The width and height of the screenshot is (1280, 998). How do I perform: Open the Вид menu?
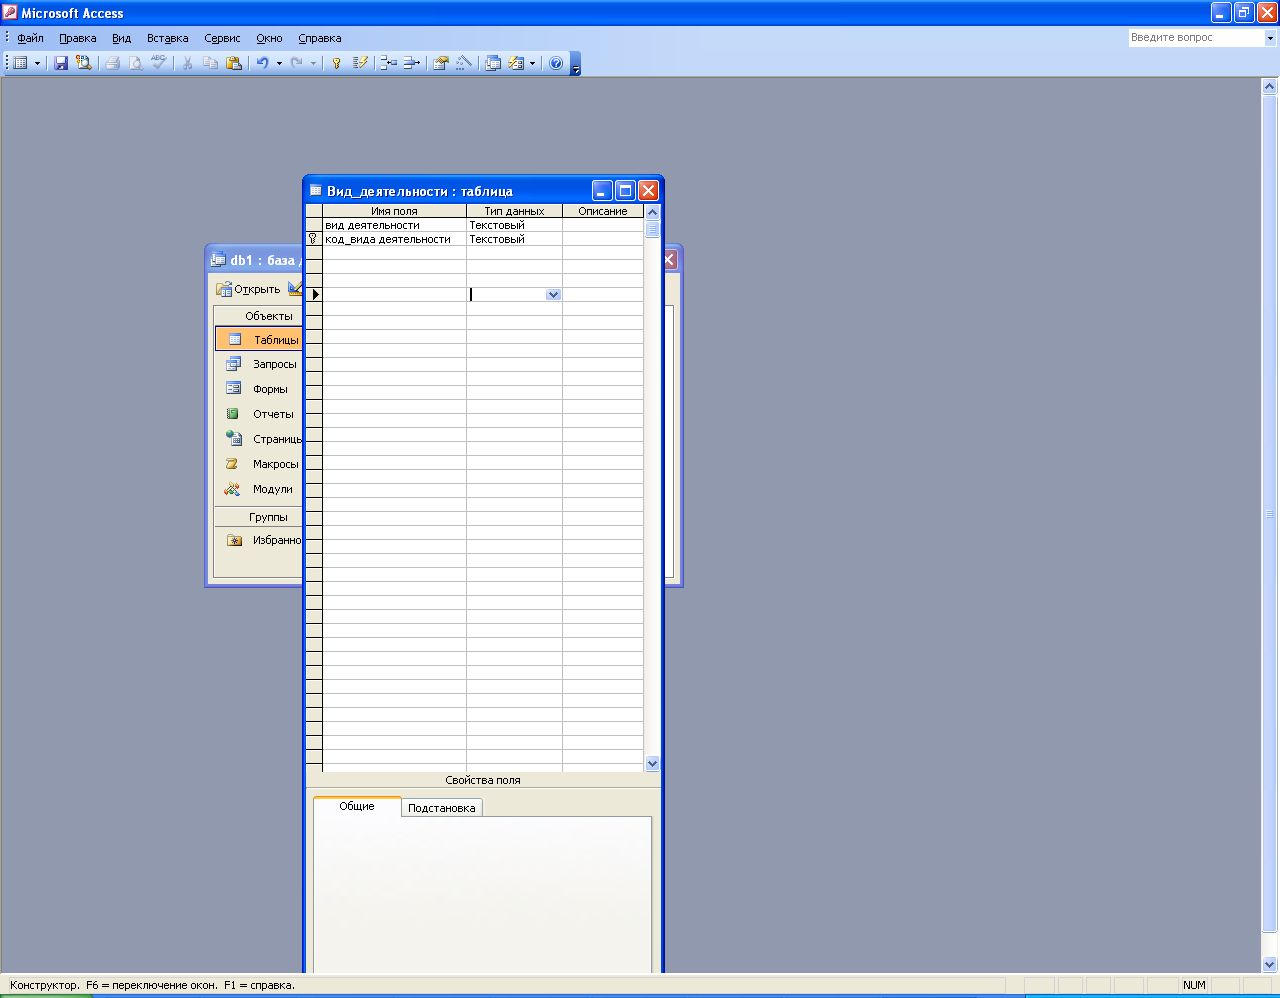pyautogui.click(x=121, y=38)
